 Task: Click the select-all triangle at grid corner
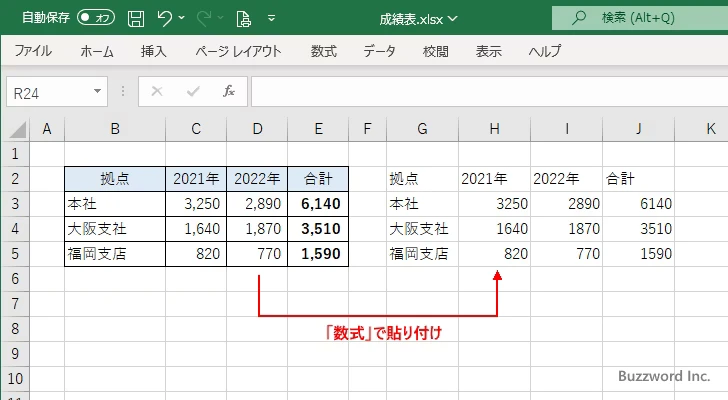16,129
